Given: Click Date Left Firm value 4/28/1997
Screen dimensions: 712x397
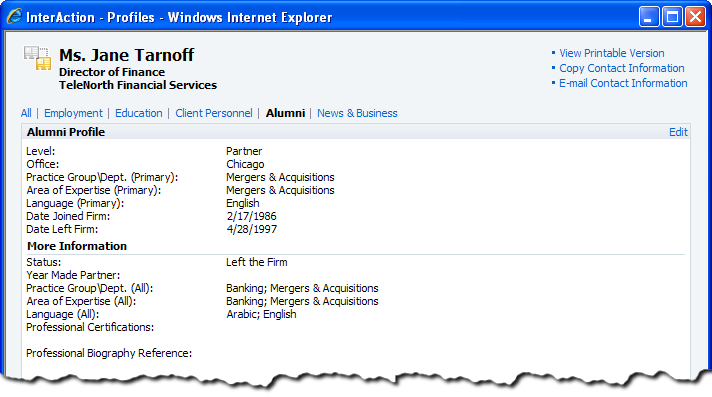Looking at the screenshot, I should click(252, 229).
